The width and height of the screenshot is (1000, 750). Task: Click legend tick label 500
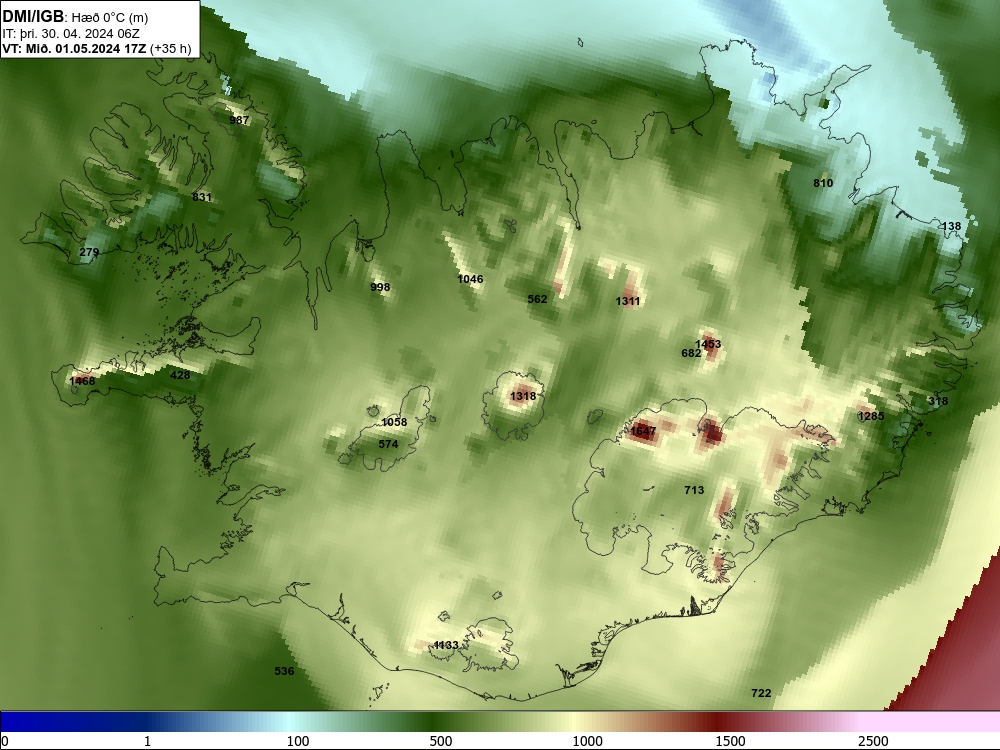[x=441, y=741]
